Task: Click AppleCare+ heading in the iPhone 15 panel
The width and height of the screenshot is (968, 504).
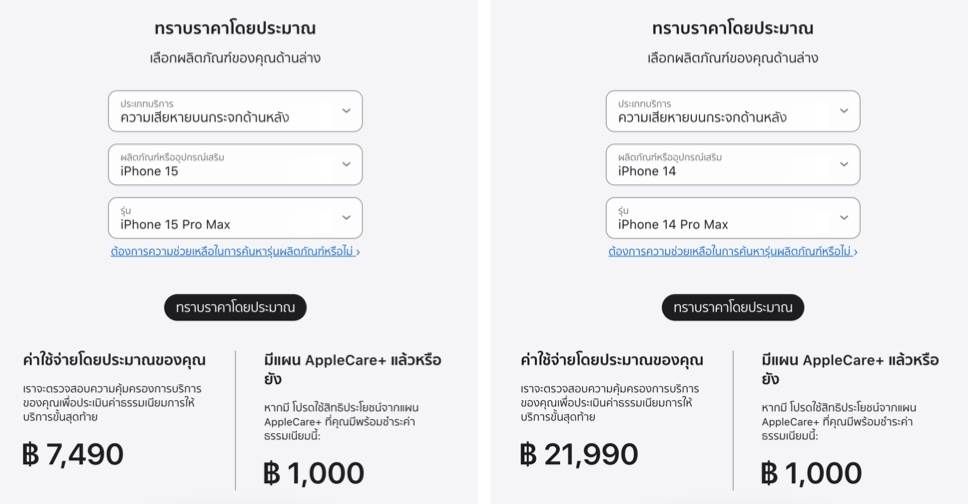Action: coord(352,369)
